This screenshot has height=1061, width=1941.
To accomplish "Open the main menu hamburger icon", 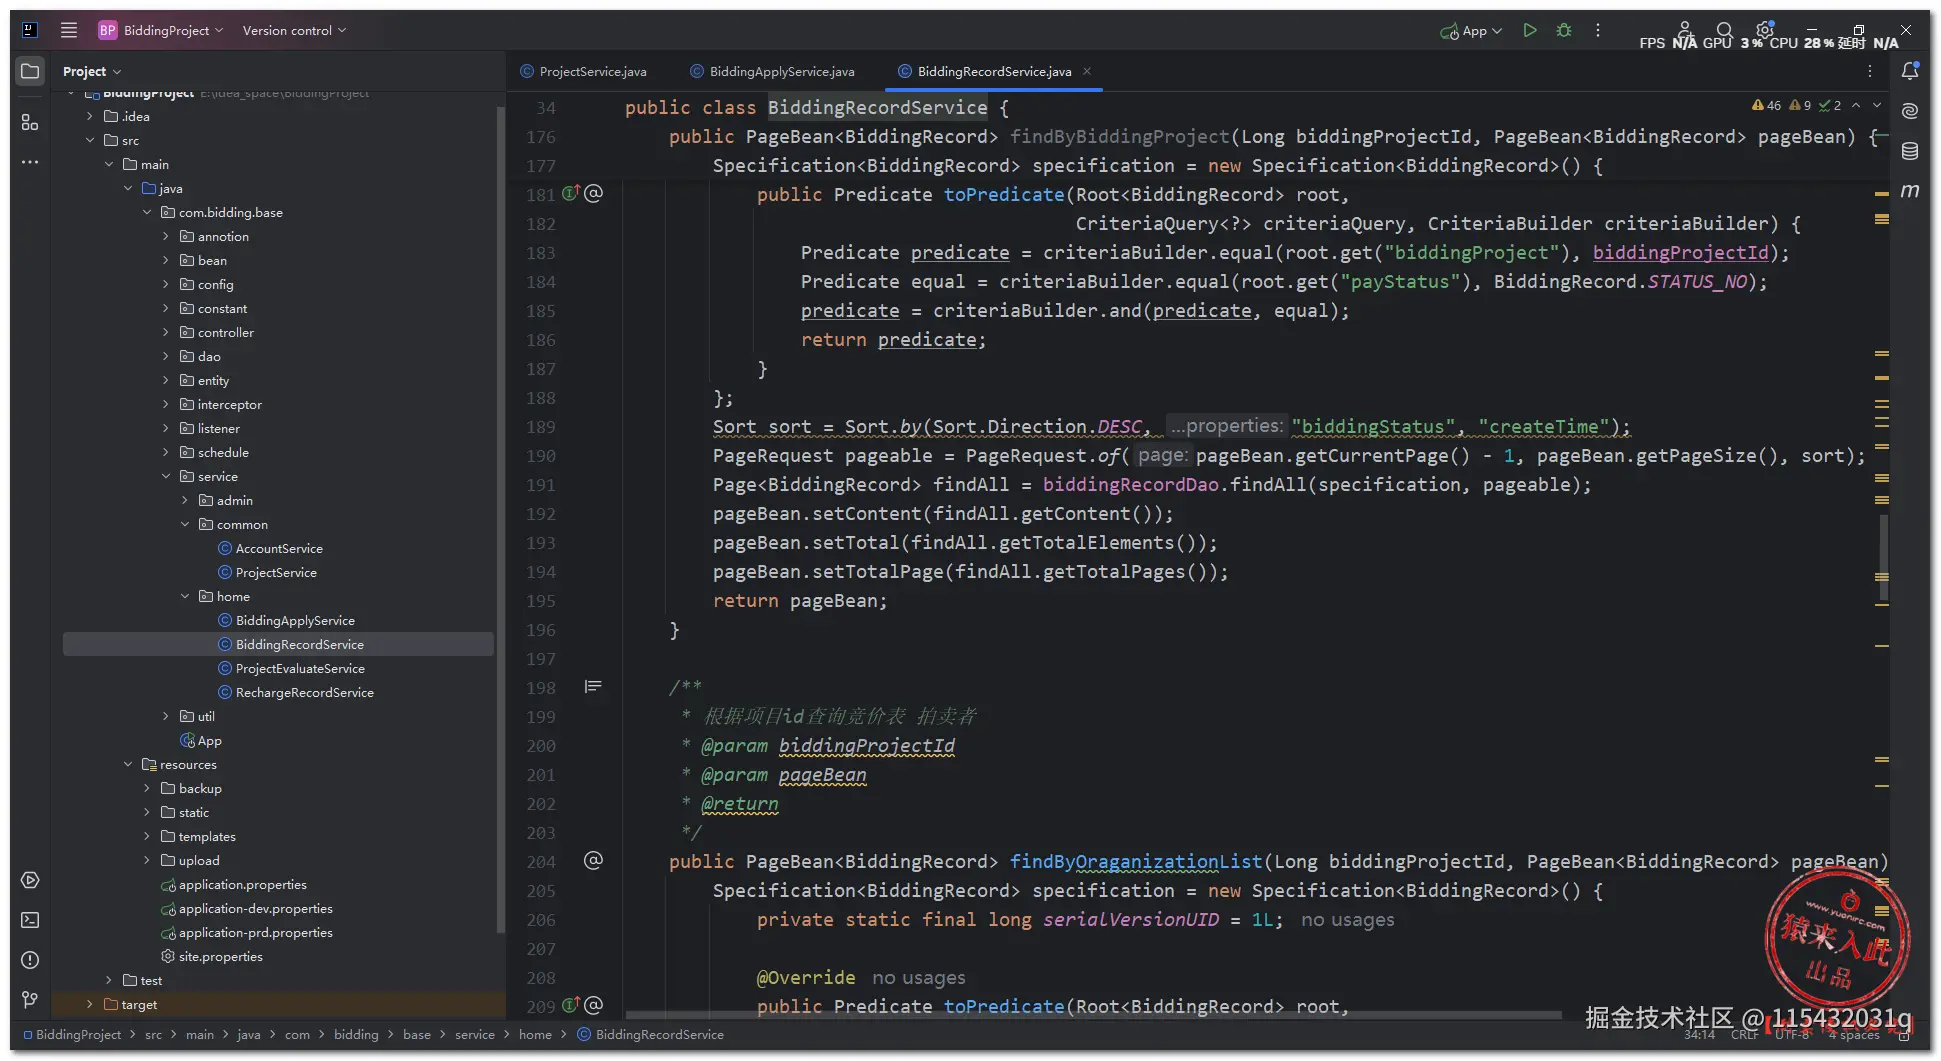I will click(x=69, y=30).
